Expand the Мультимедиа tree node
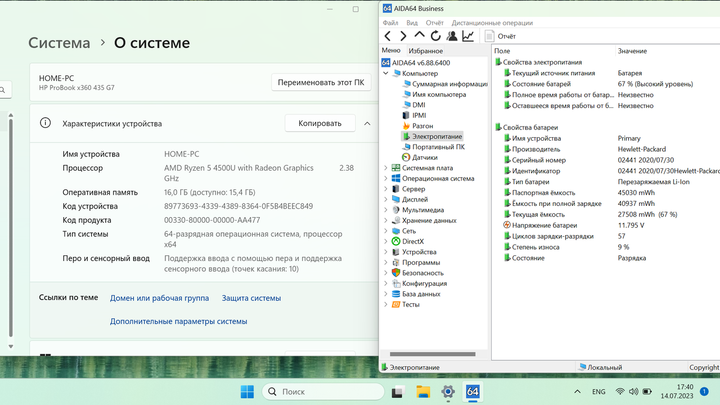 [386, 210]
